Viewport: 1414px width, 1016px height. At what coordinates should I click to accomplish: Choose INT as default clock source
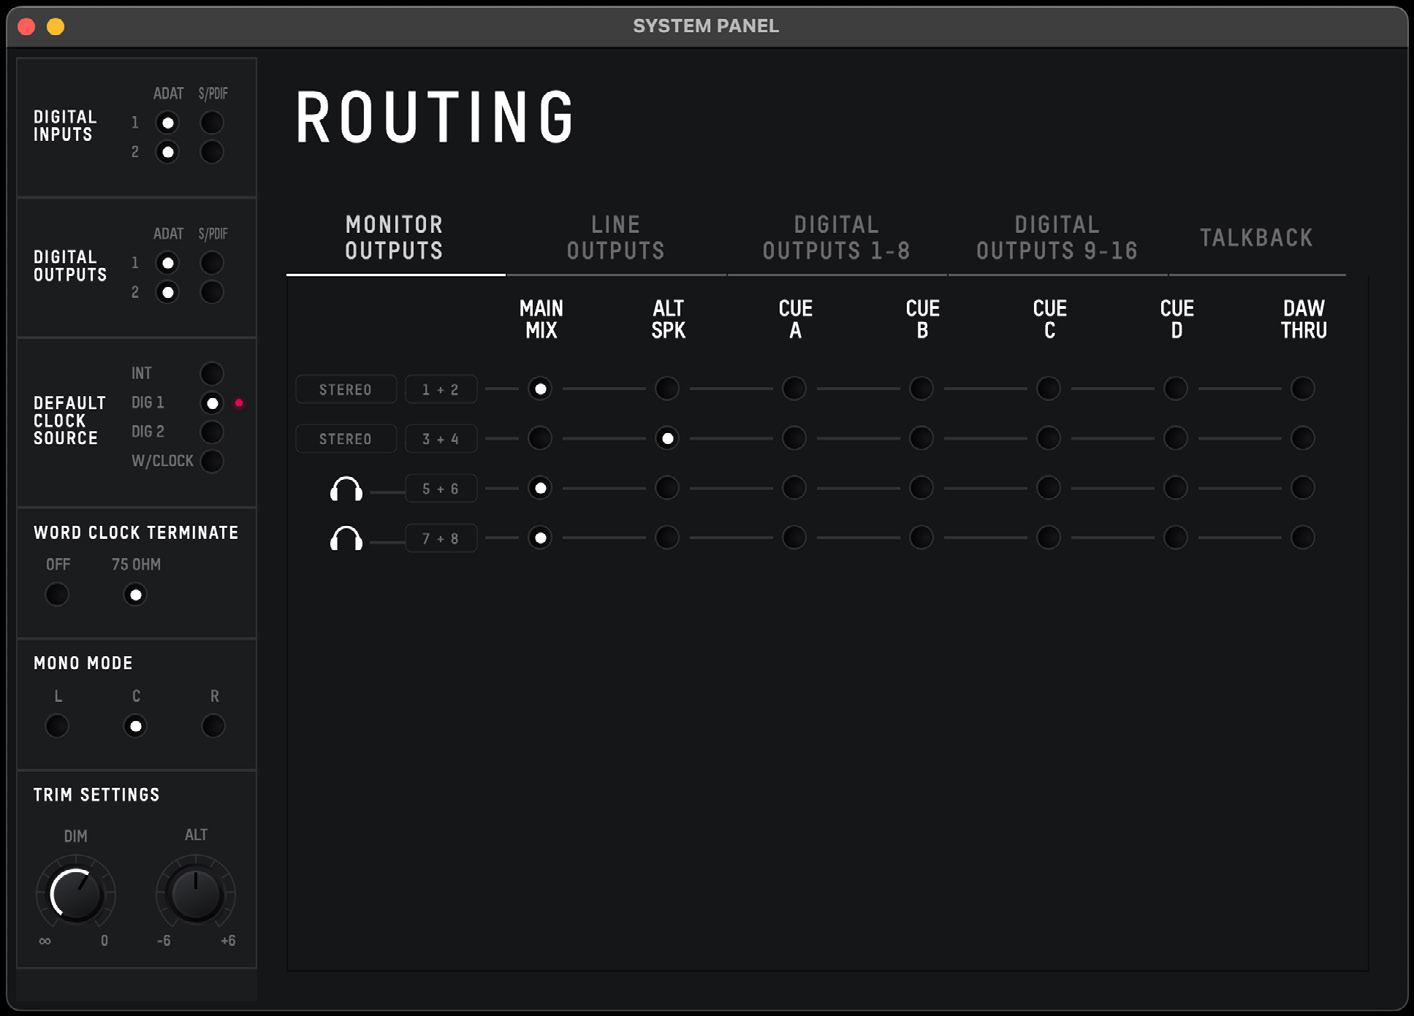(x=212, y=374)
